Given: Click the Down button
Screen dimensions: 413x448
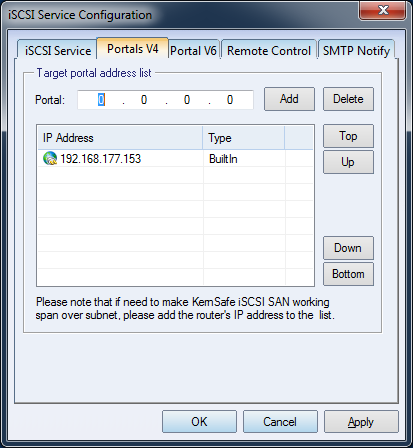Looking at the screenshot, I should (x=348, y=248).
